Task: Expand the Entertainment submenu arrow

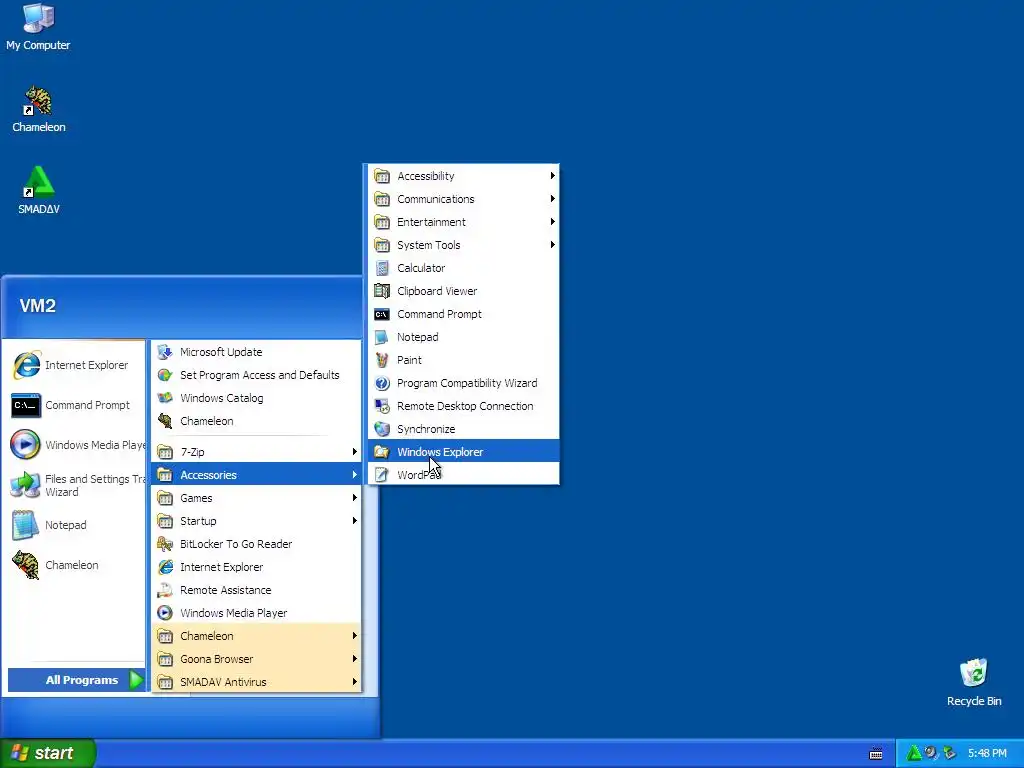Action: coord(552,222)
